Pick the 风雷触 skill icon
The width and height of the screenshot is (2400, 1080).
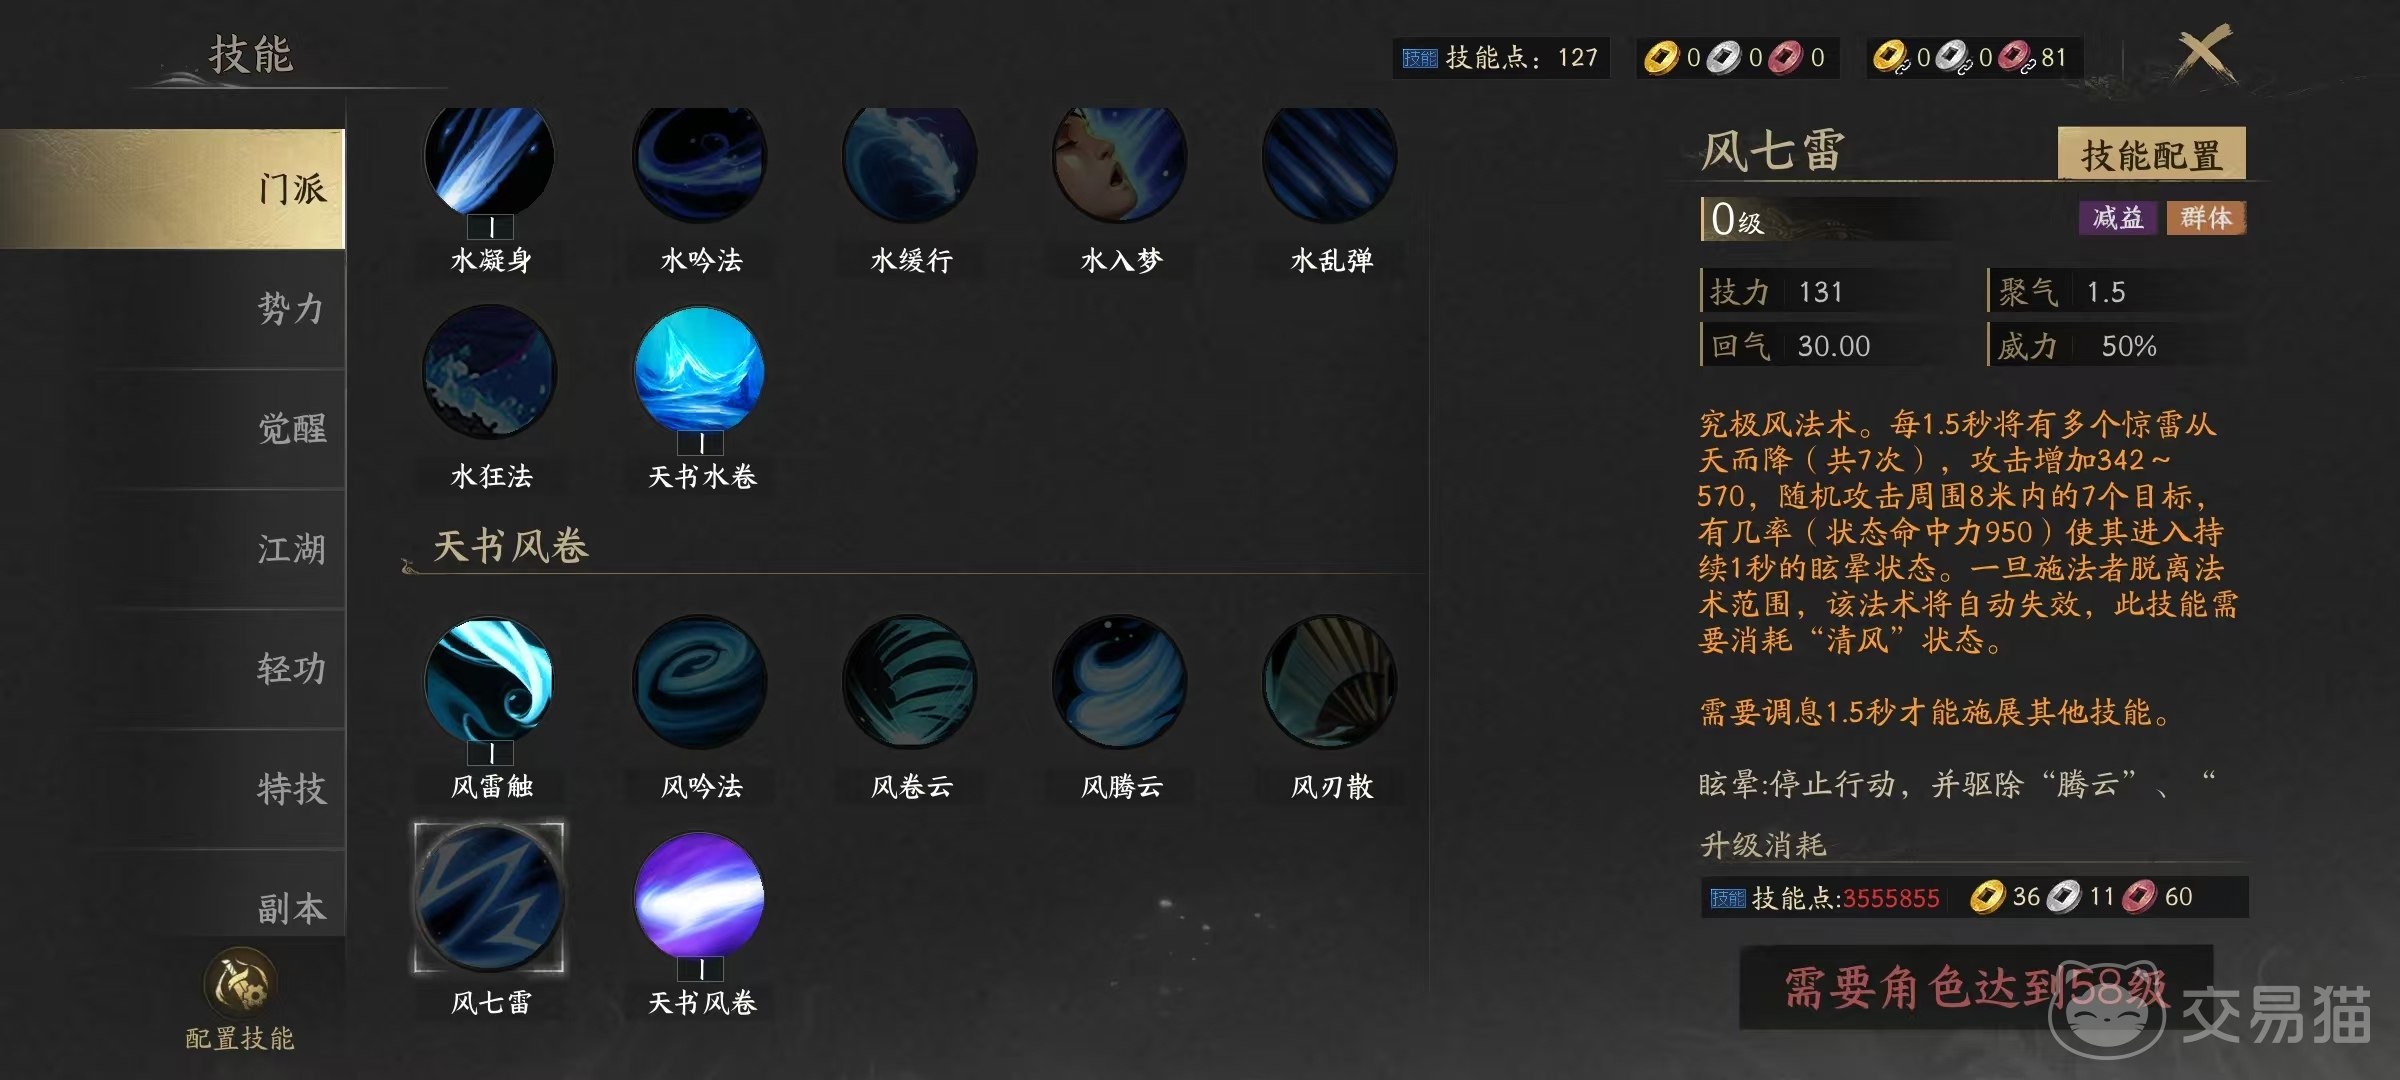click(x=490, y=682)
